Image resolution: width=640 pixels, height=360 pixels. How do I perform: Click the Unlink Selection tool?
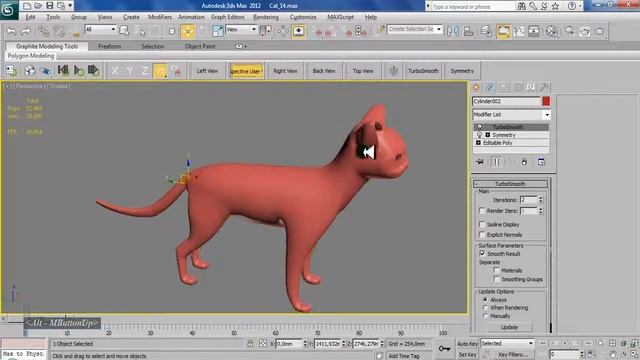[x=59, y=31]
